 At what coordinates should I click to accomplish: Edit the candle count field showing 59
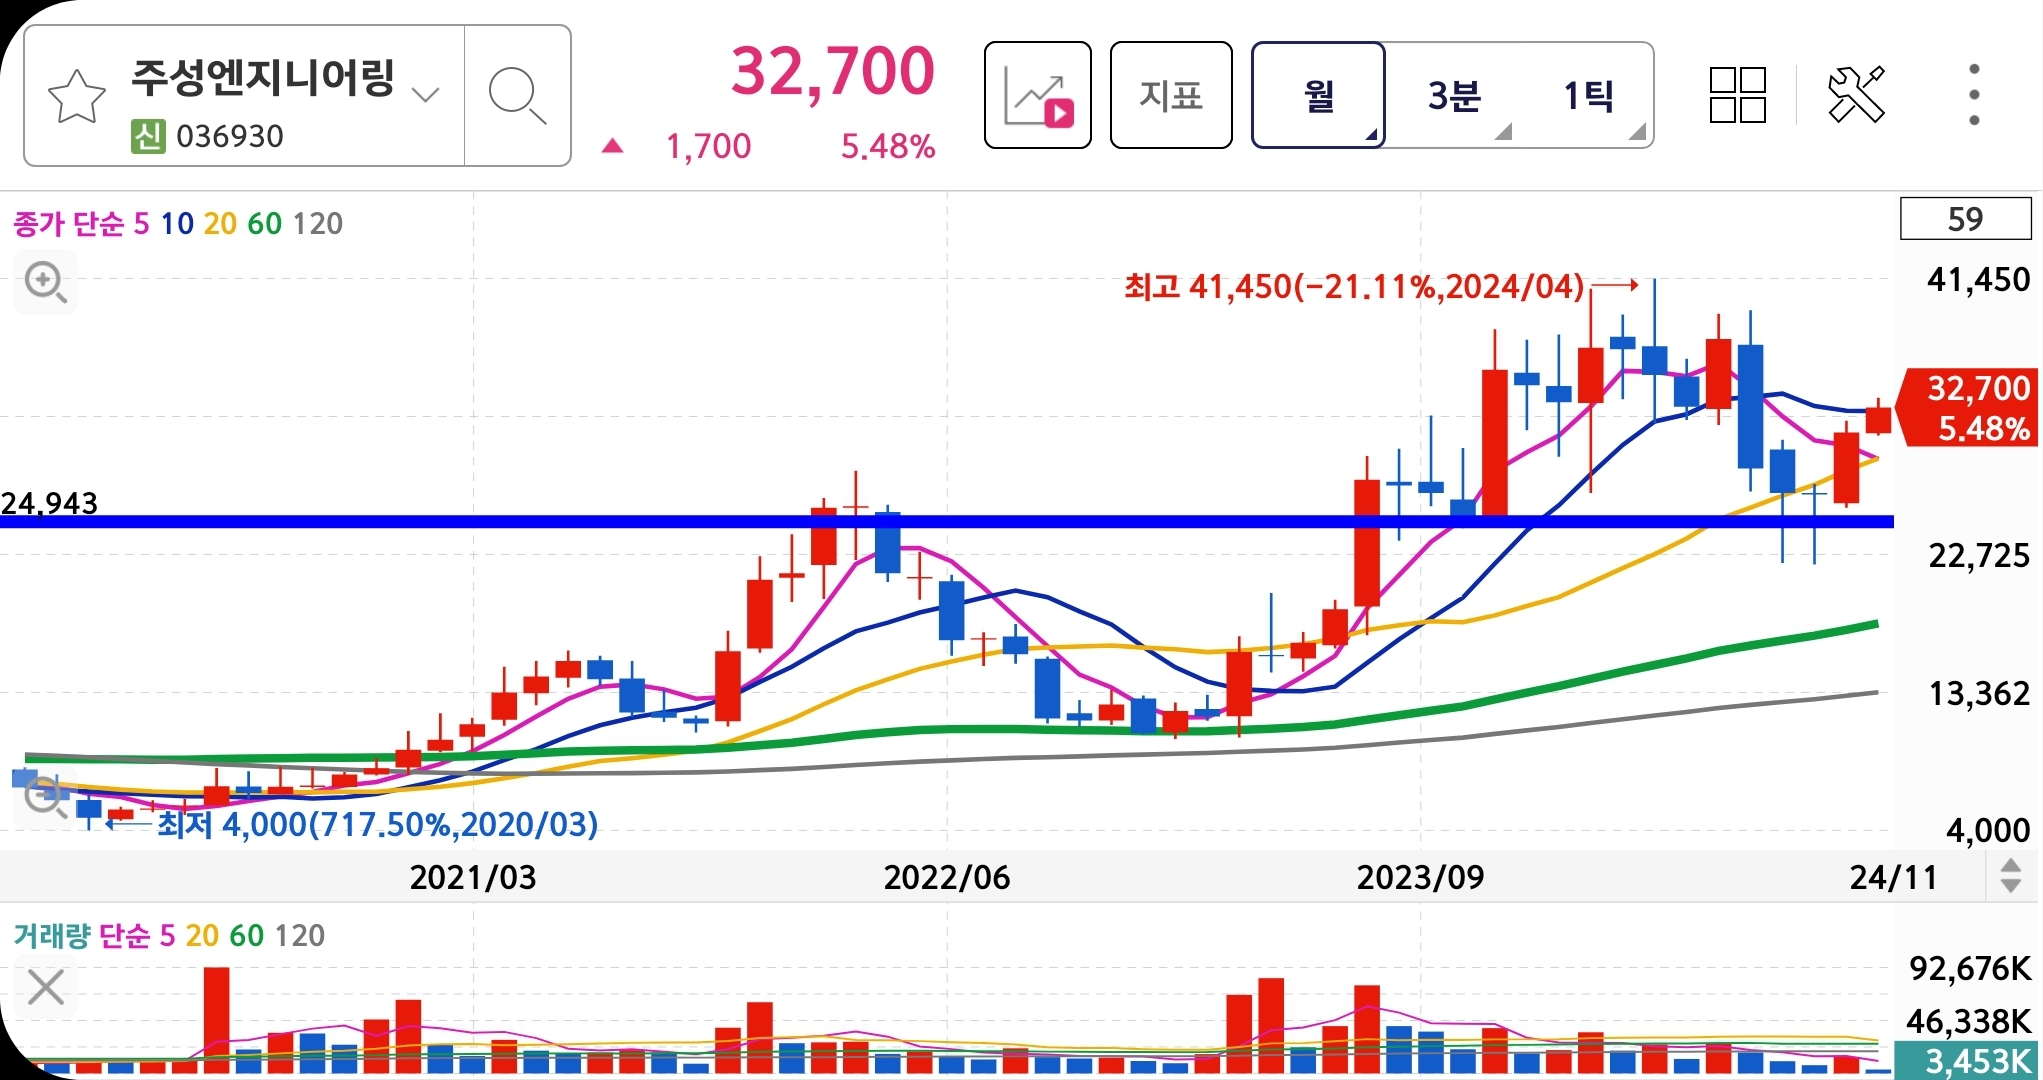(1965, 219)
